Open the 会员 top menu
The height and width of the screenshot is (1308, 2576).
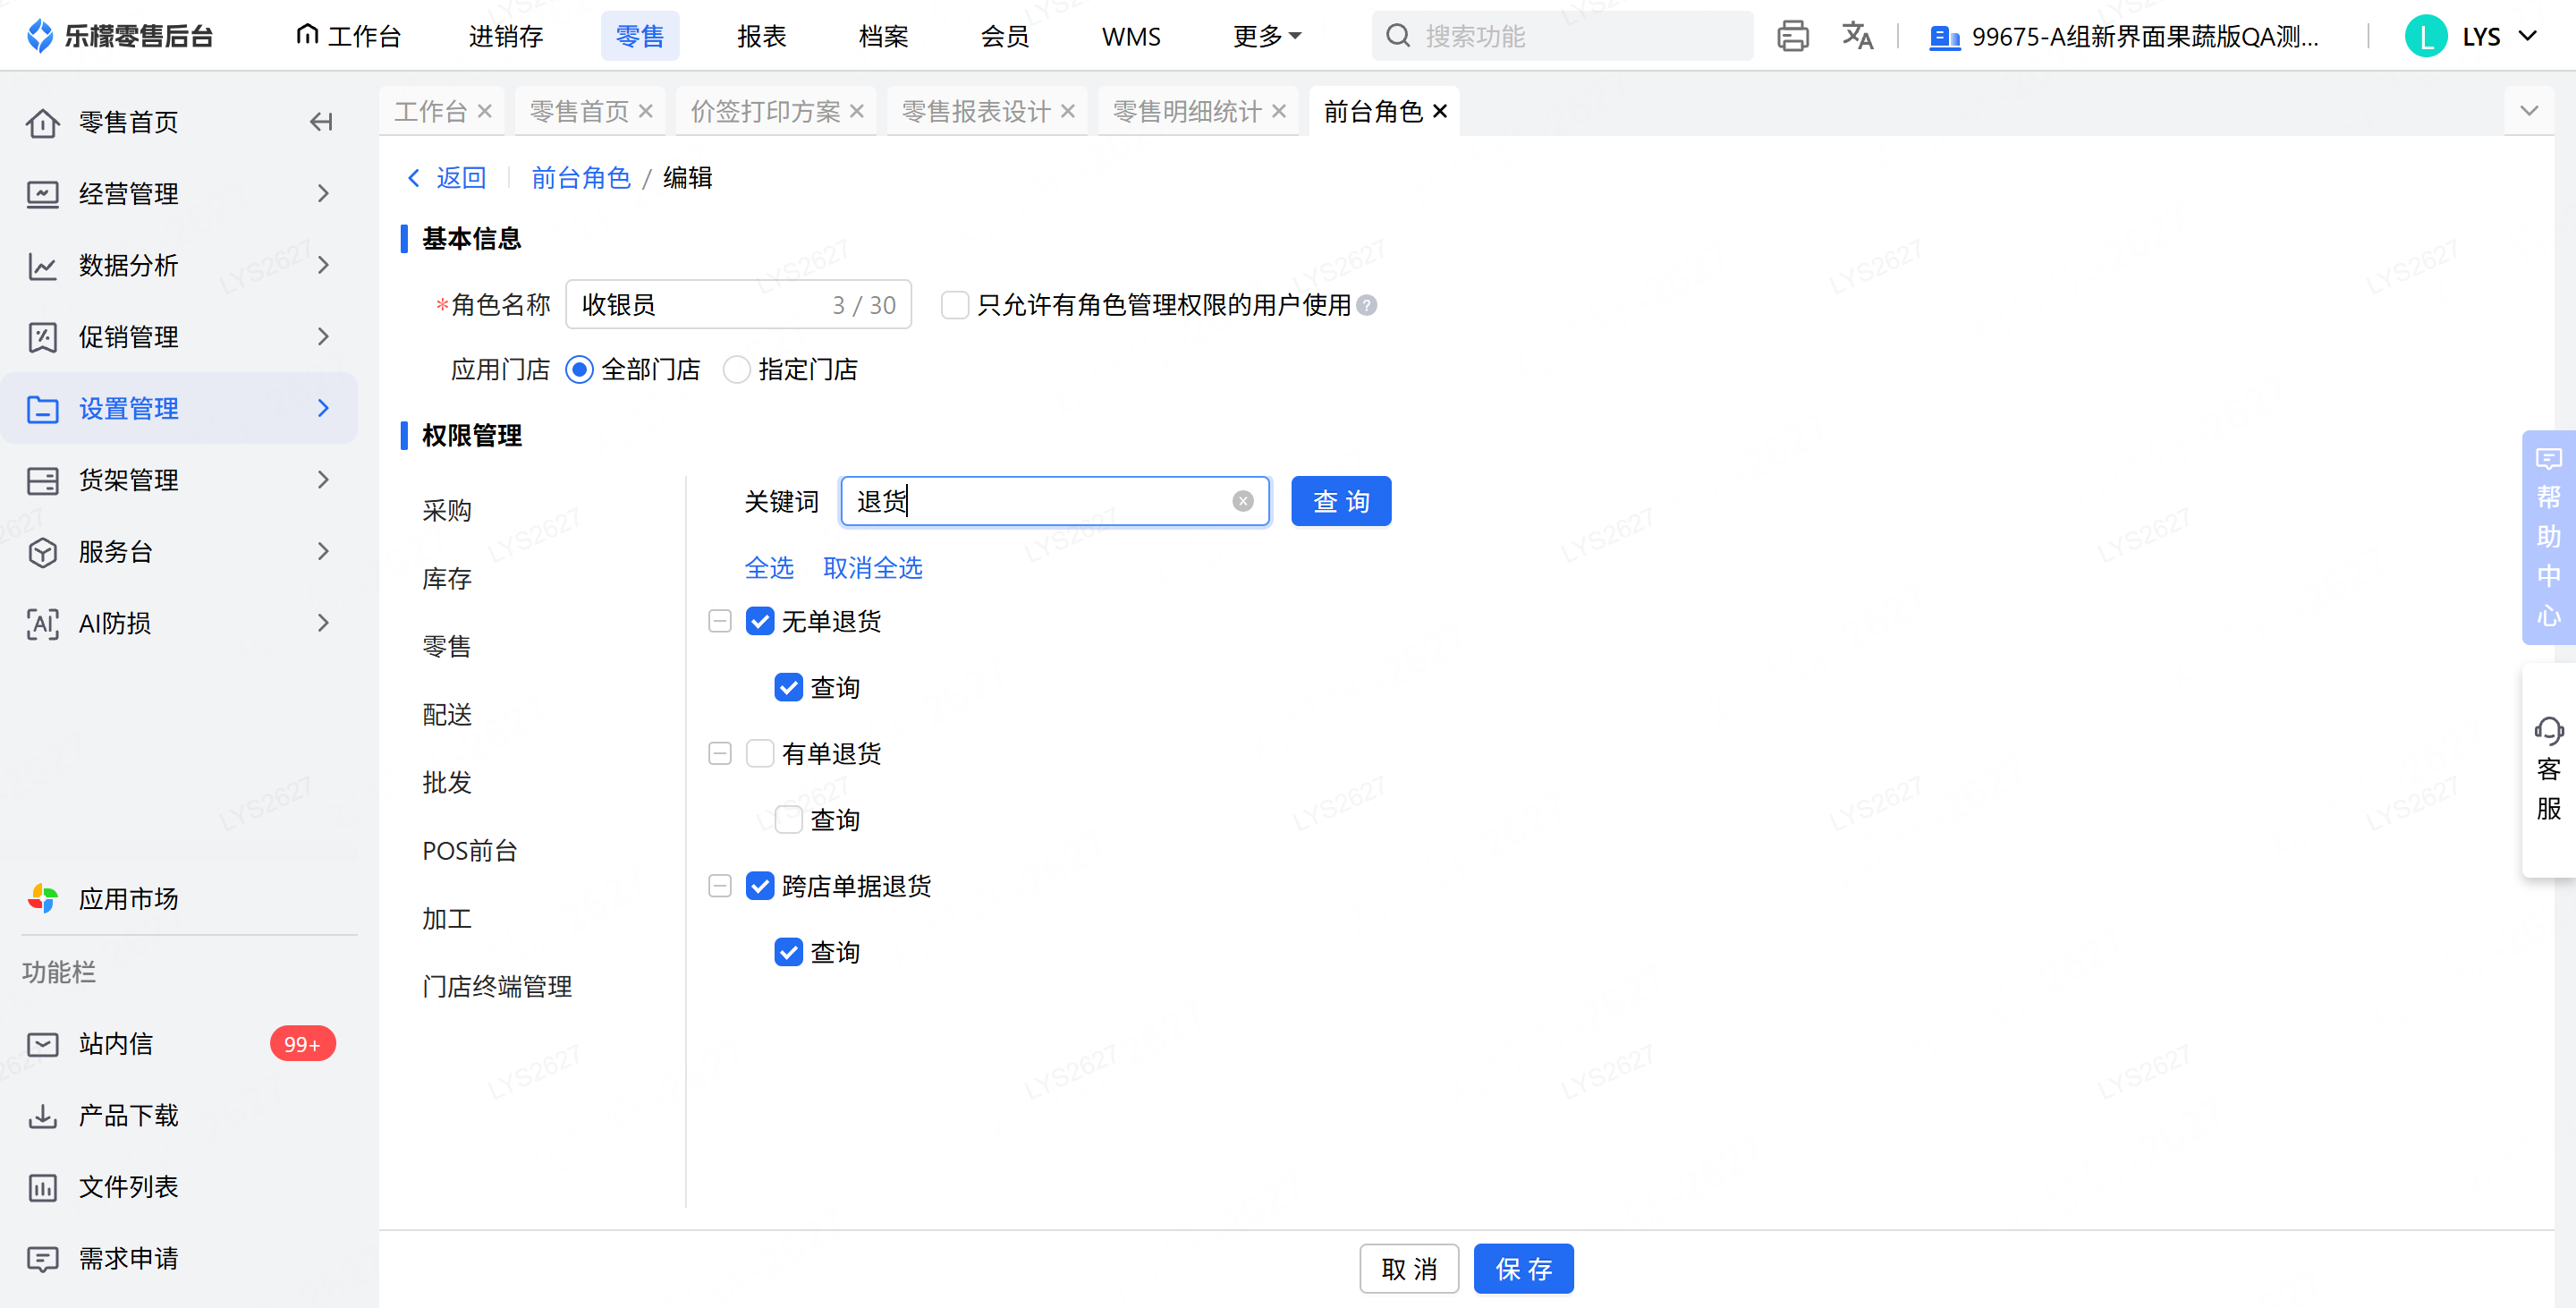[1005, 36]
